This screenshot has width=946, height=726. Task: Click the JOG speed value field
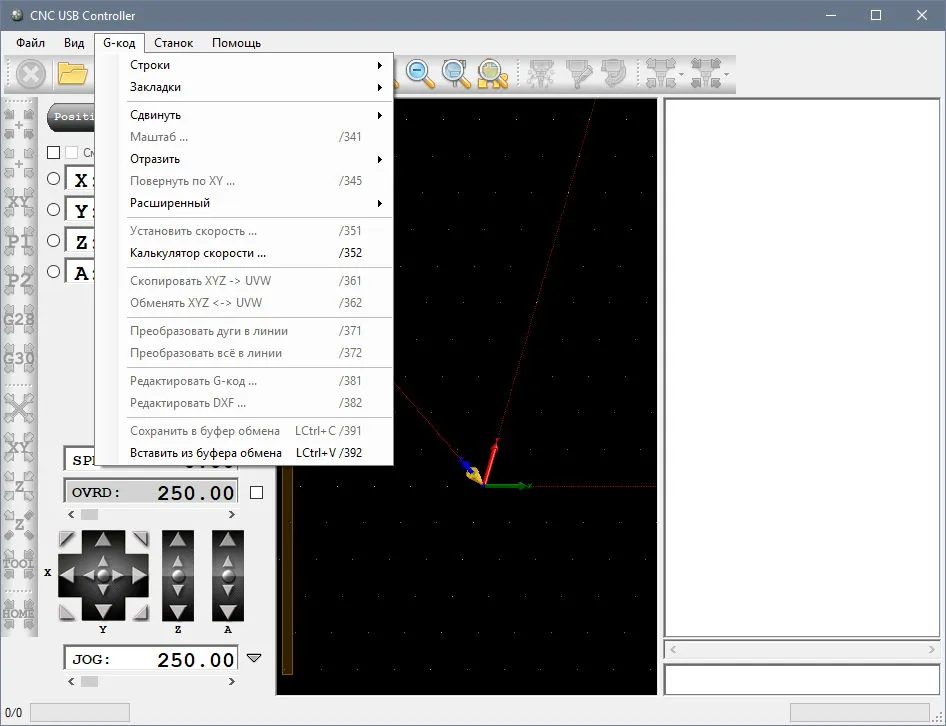[x=151, y=659]
